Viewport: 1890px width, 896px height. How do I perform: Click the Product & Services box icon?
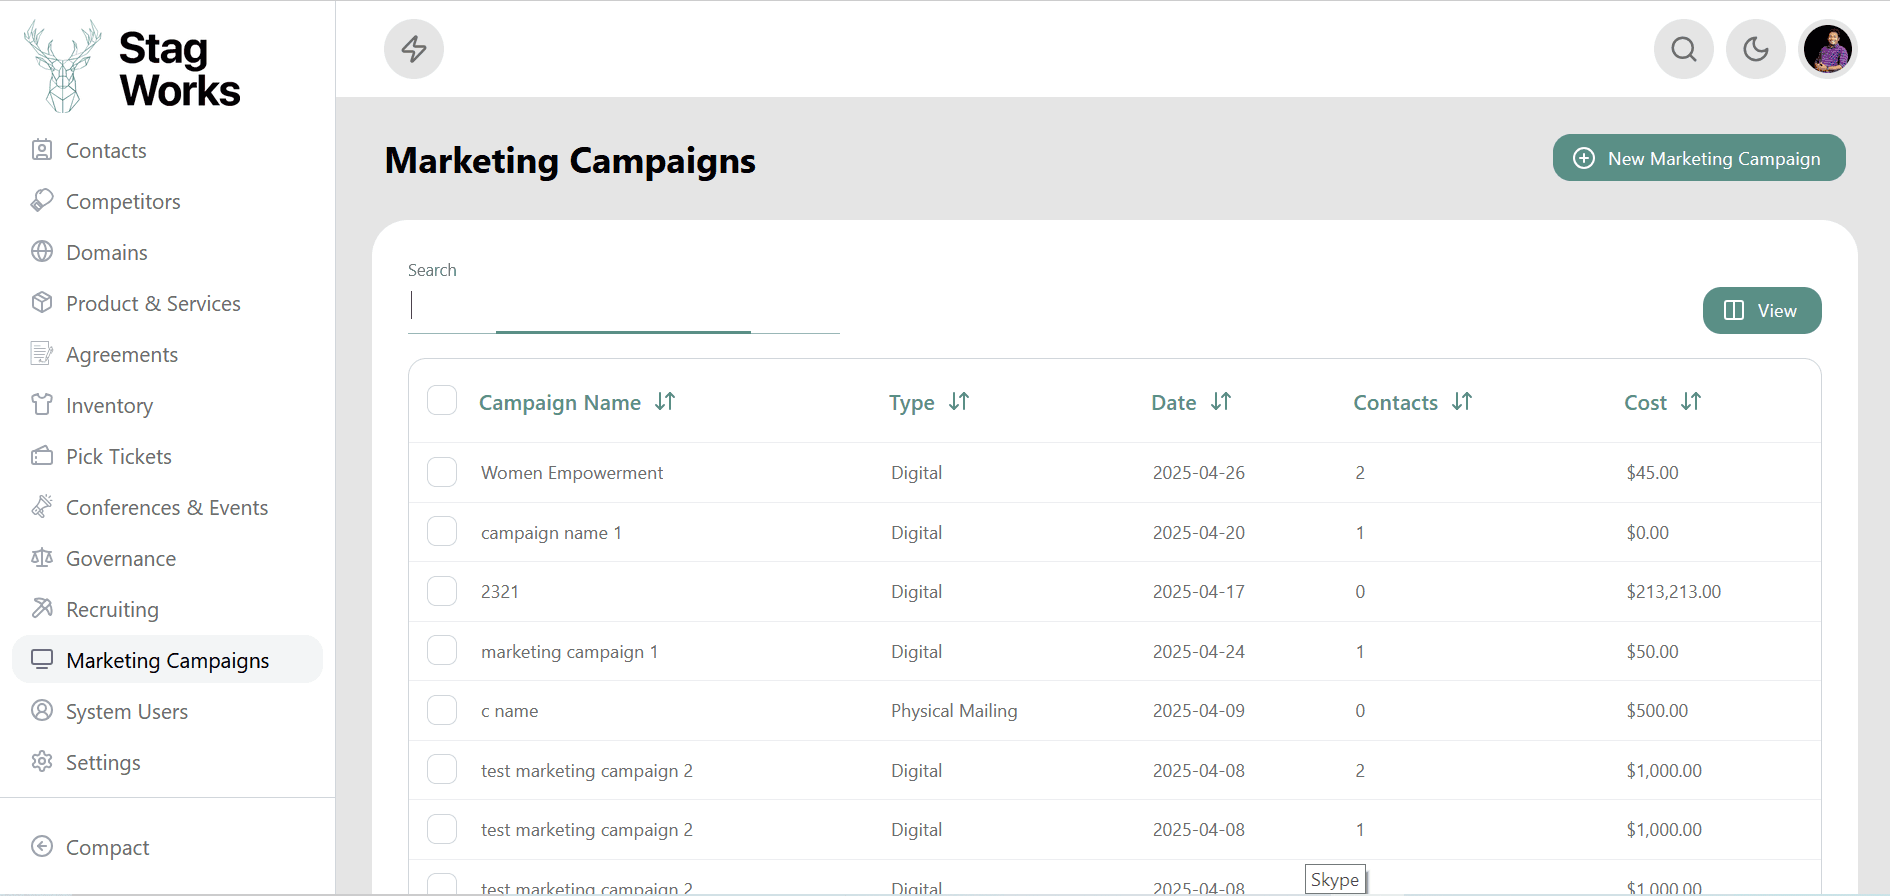(42, 303)
